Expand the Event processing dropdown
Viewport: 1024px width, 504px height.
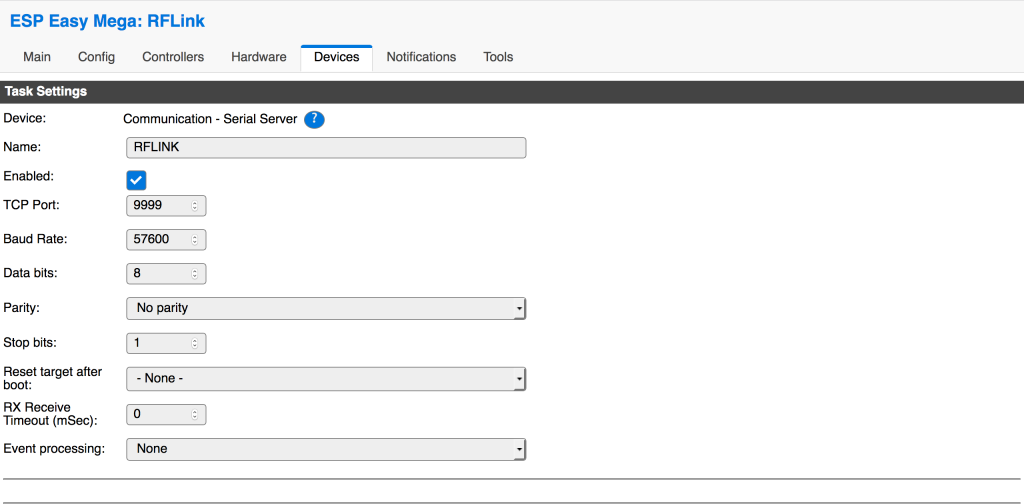tap(326, 449)
